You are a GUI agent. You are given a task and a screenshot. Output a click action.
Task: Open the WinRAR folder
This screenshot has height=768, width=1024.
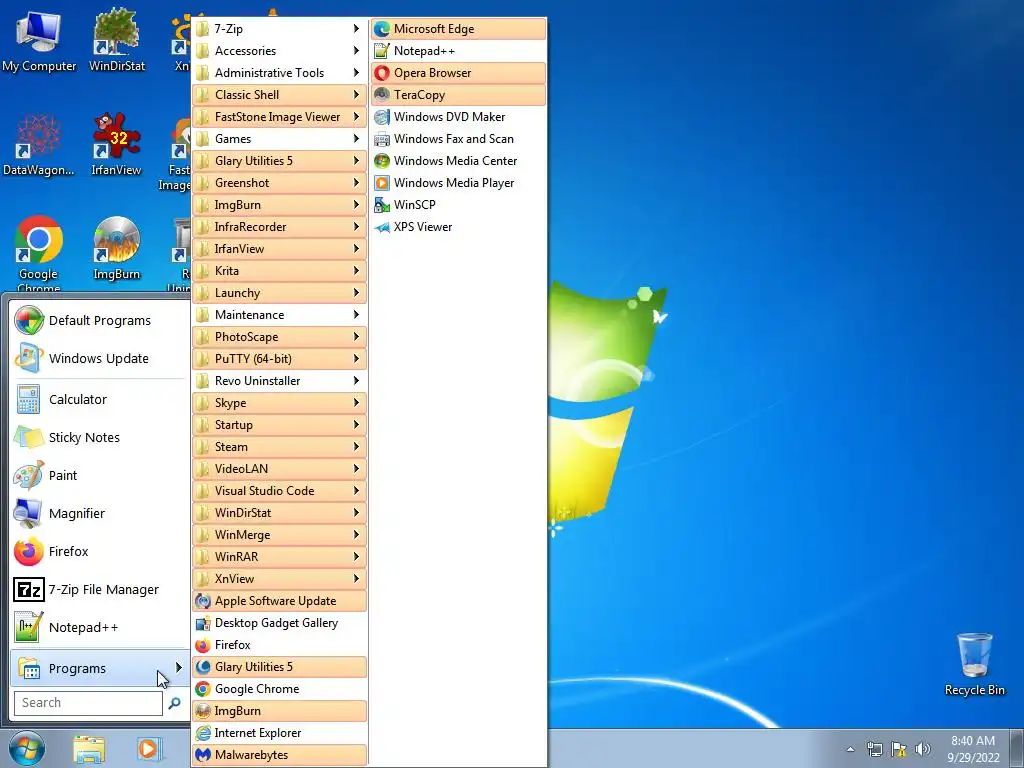tap(280, 556)
